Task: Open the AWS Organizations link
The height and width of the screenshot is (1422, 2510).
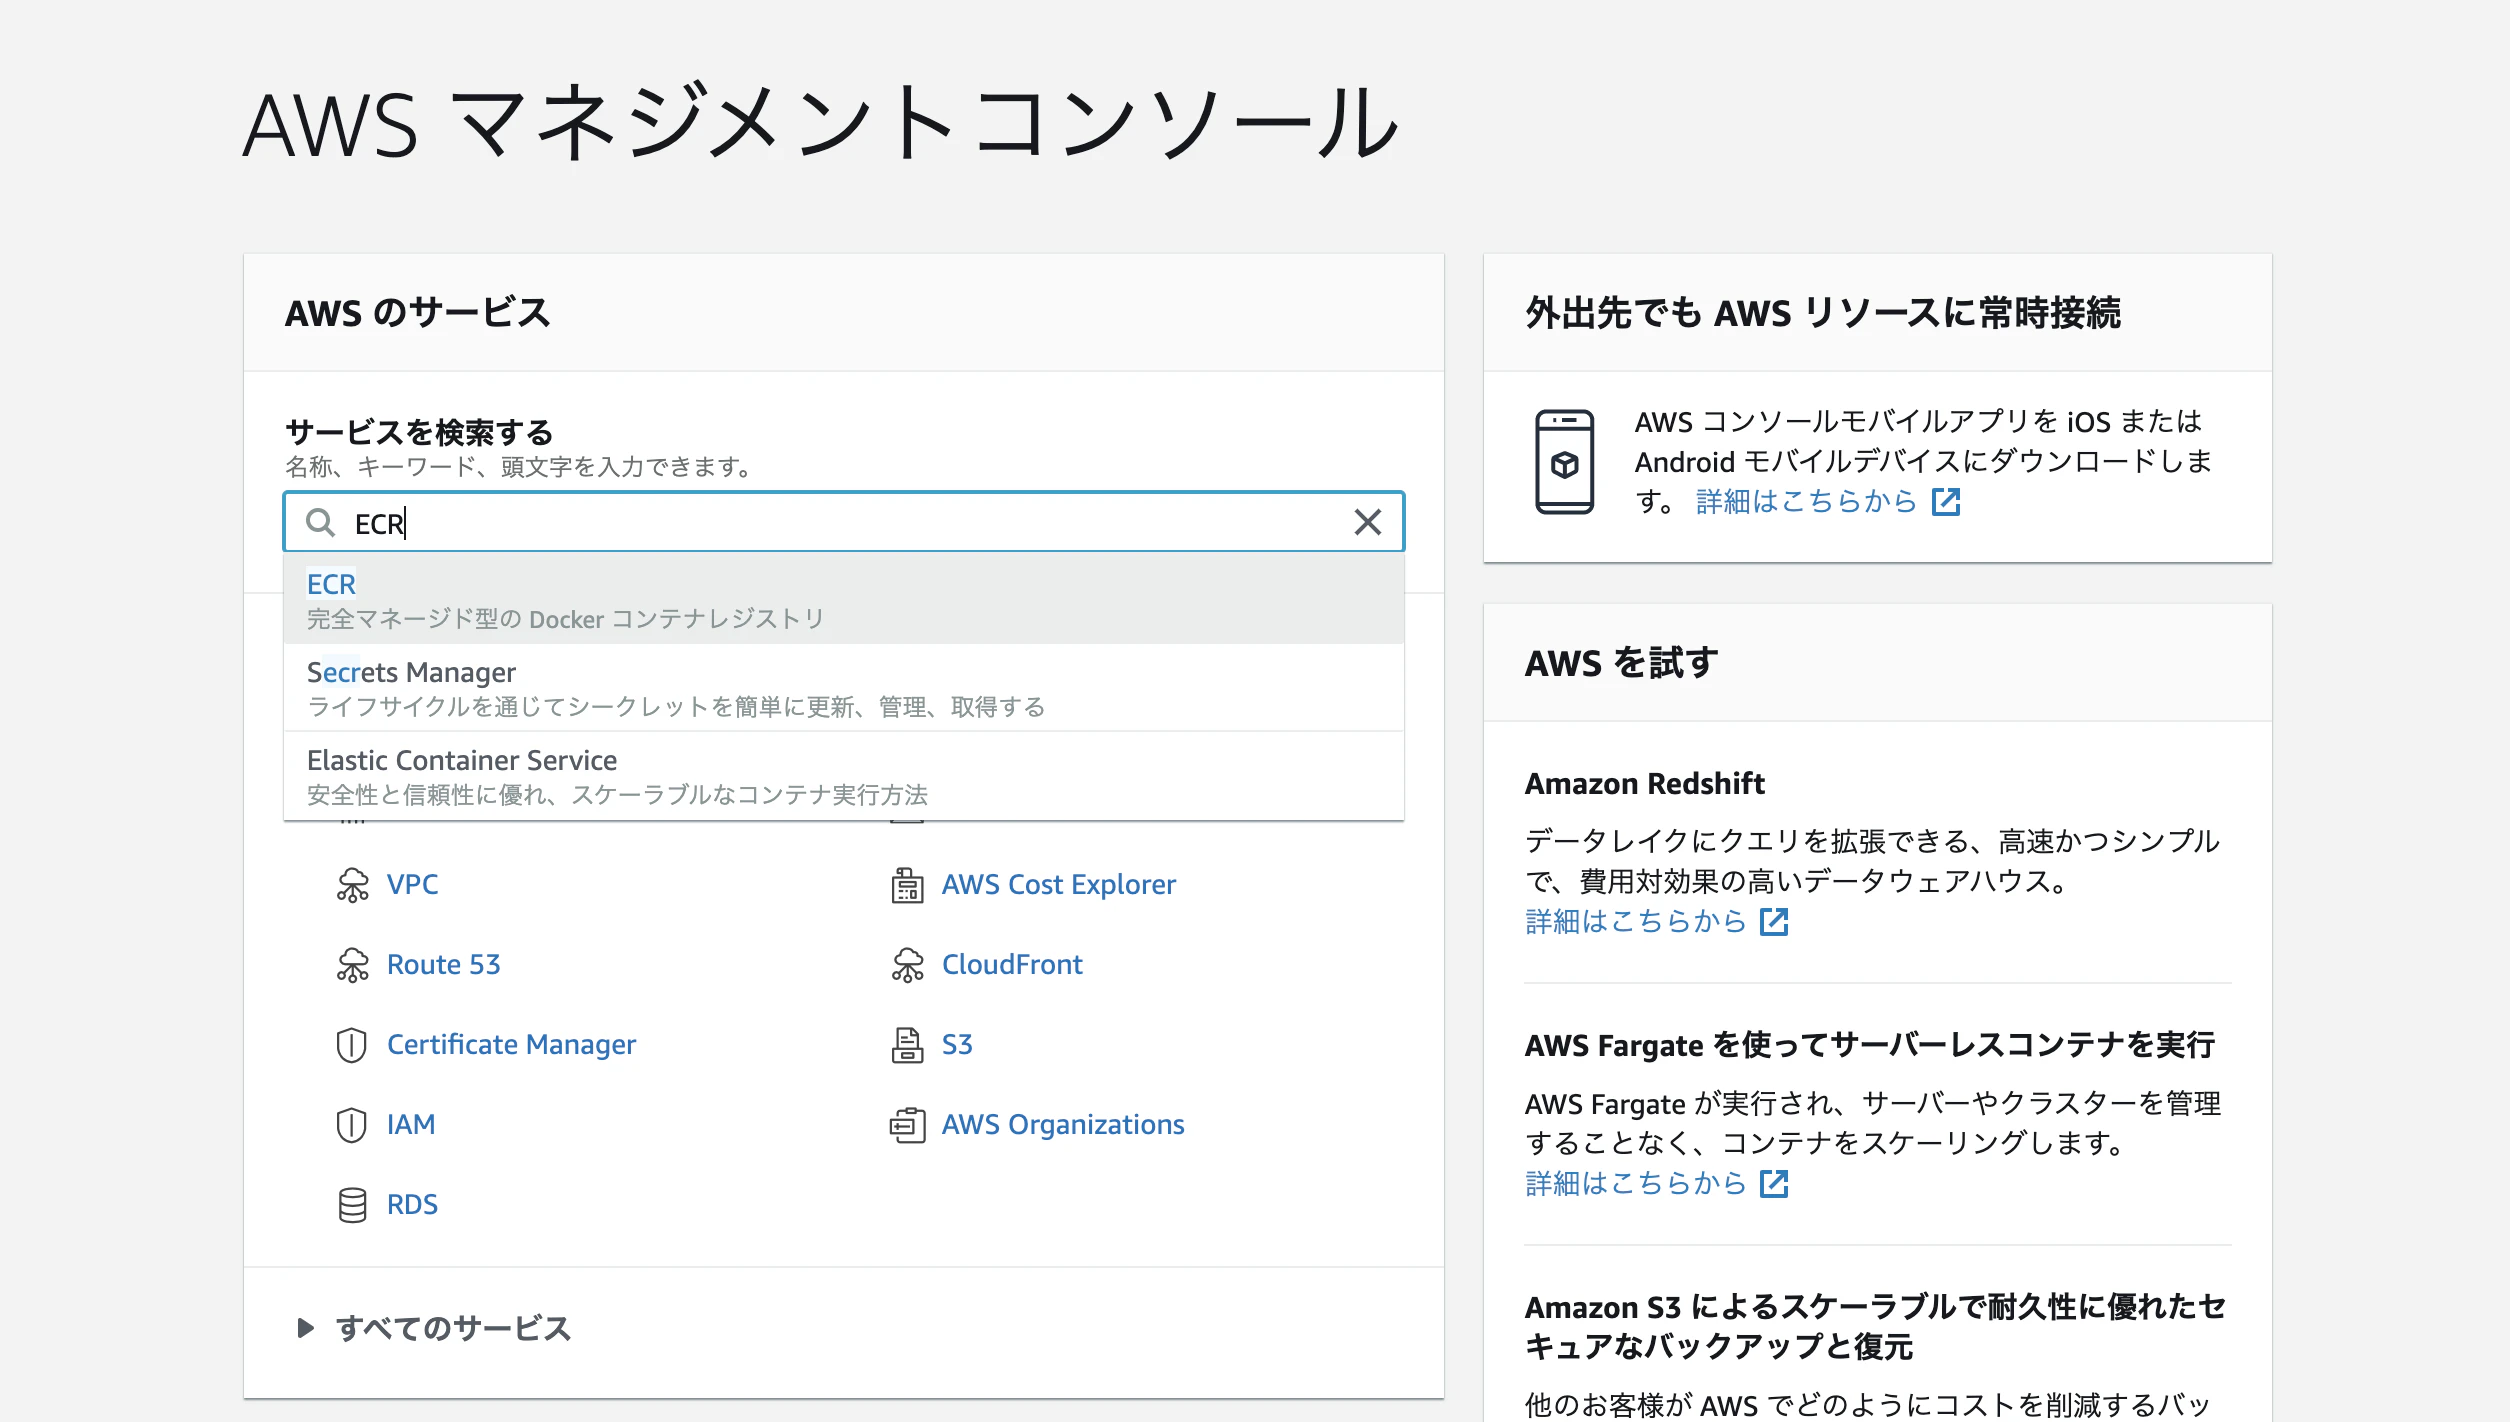Action: (x=1063, y=1125)
